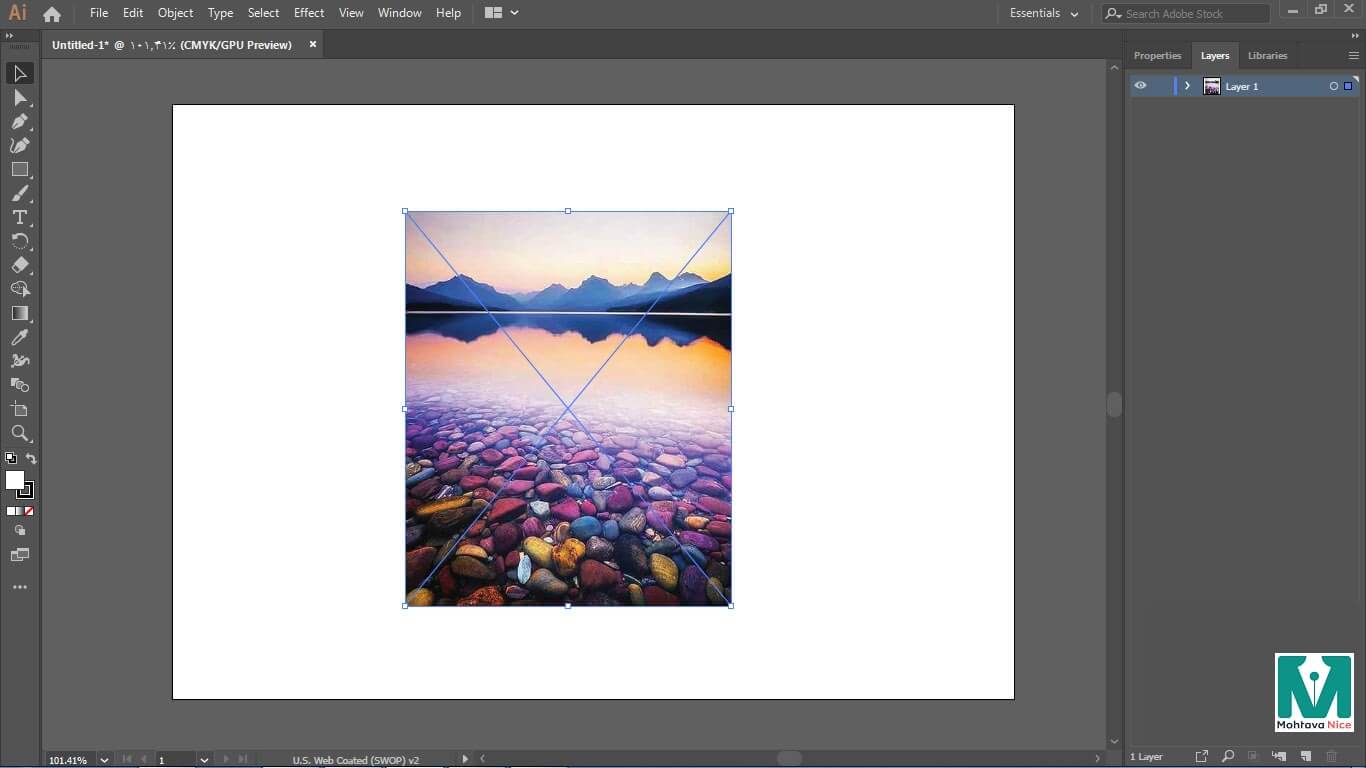Click Layer 1 target circle

pyautogui.click(x=1333, y=87)
